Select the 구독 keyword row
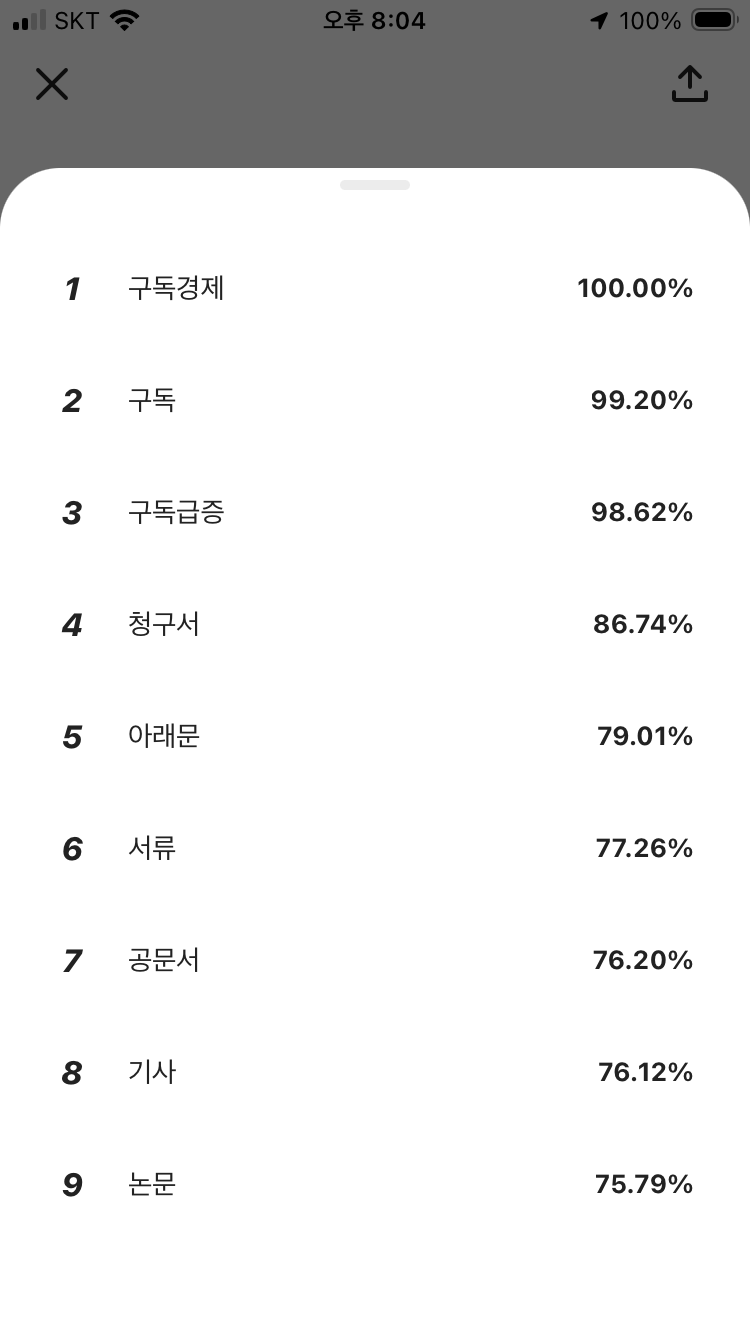This screenshot has width=750, height=1334. (375, 401)
